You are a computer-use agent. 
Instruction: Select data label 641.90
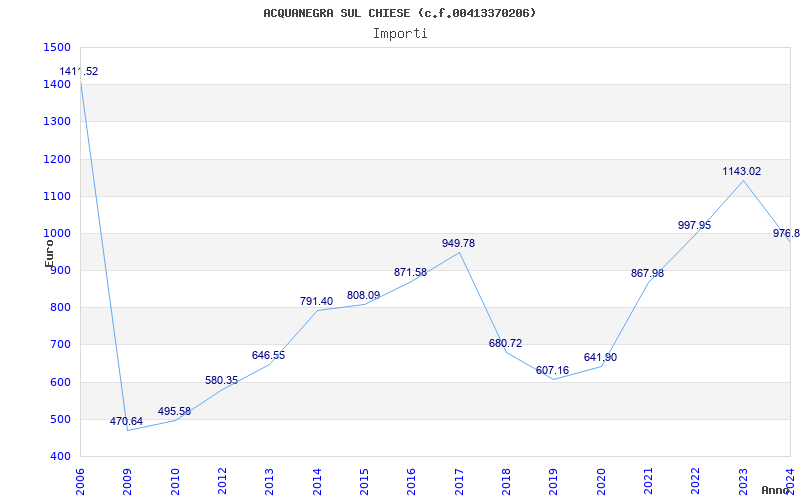point(601,357)
